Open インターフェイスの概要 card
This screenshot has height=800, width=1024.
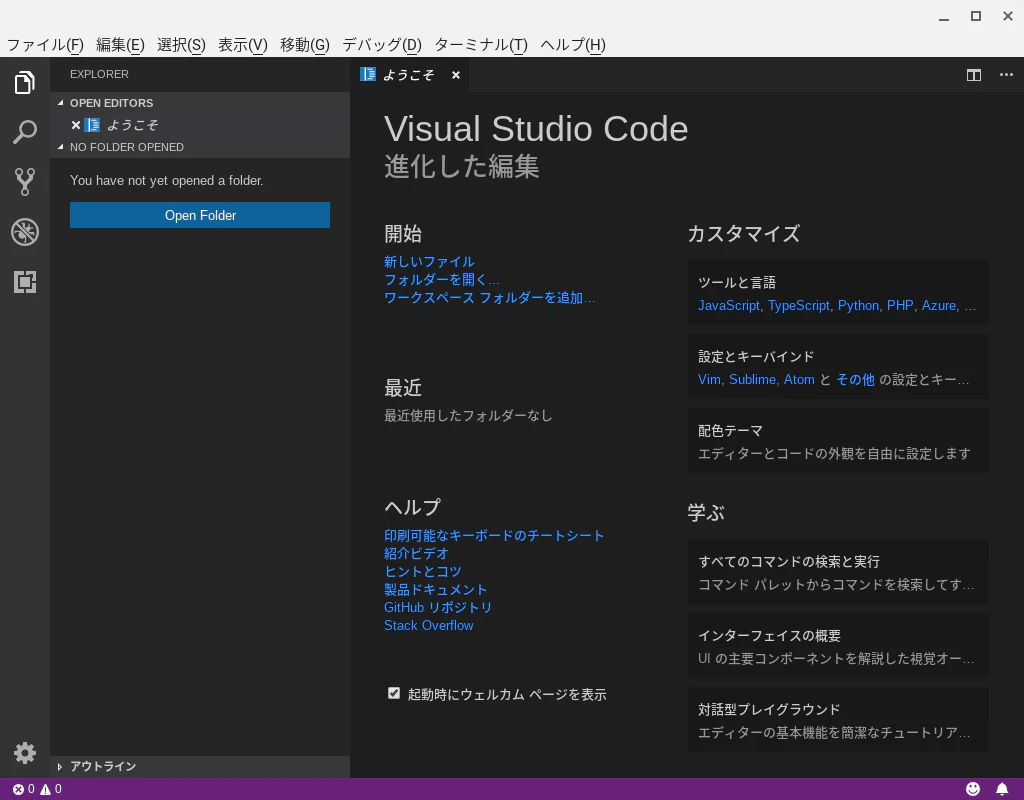click(x=838, y=645)
